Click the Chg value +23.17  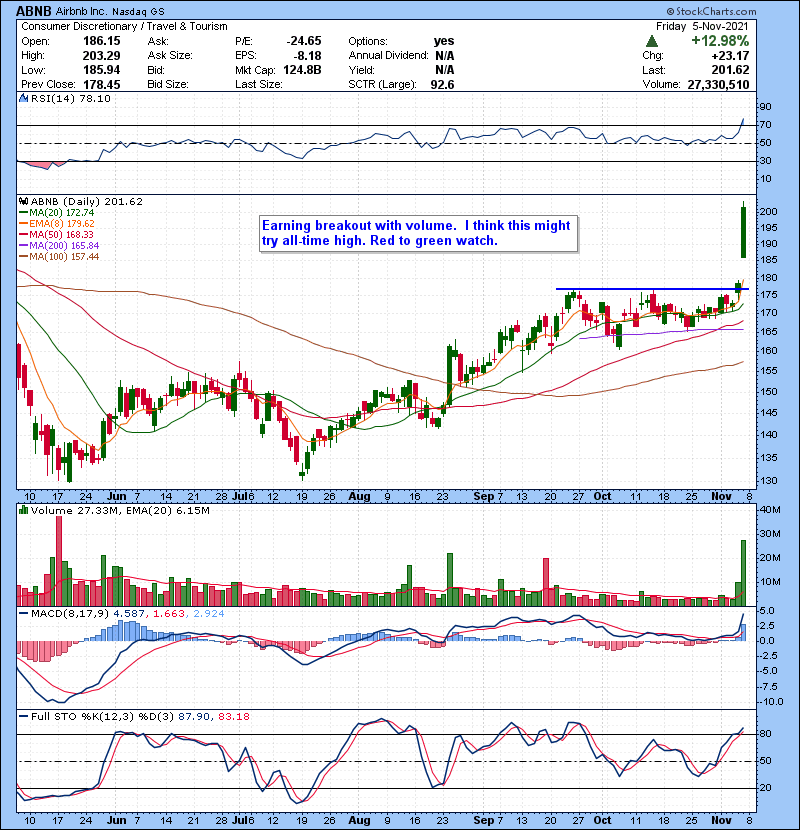pos(730,56)
